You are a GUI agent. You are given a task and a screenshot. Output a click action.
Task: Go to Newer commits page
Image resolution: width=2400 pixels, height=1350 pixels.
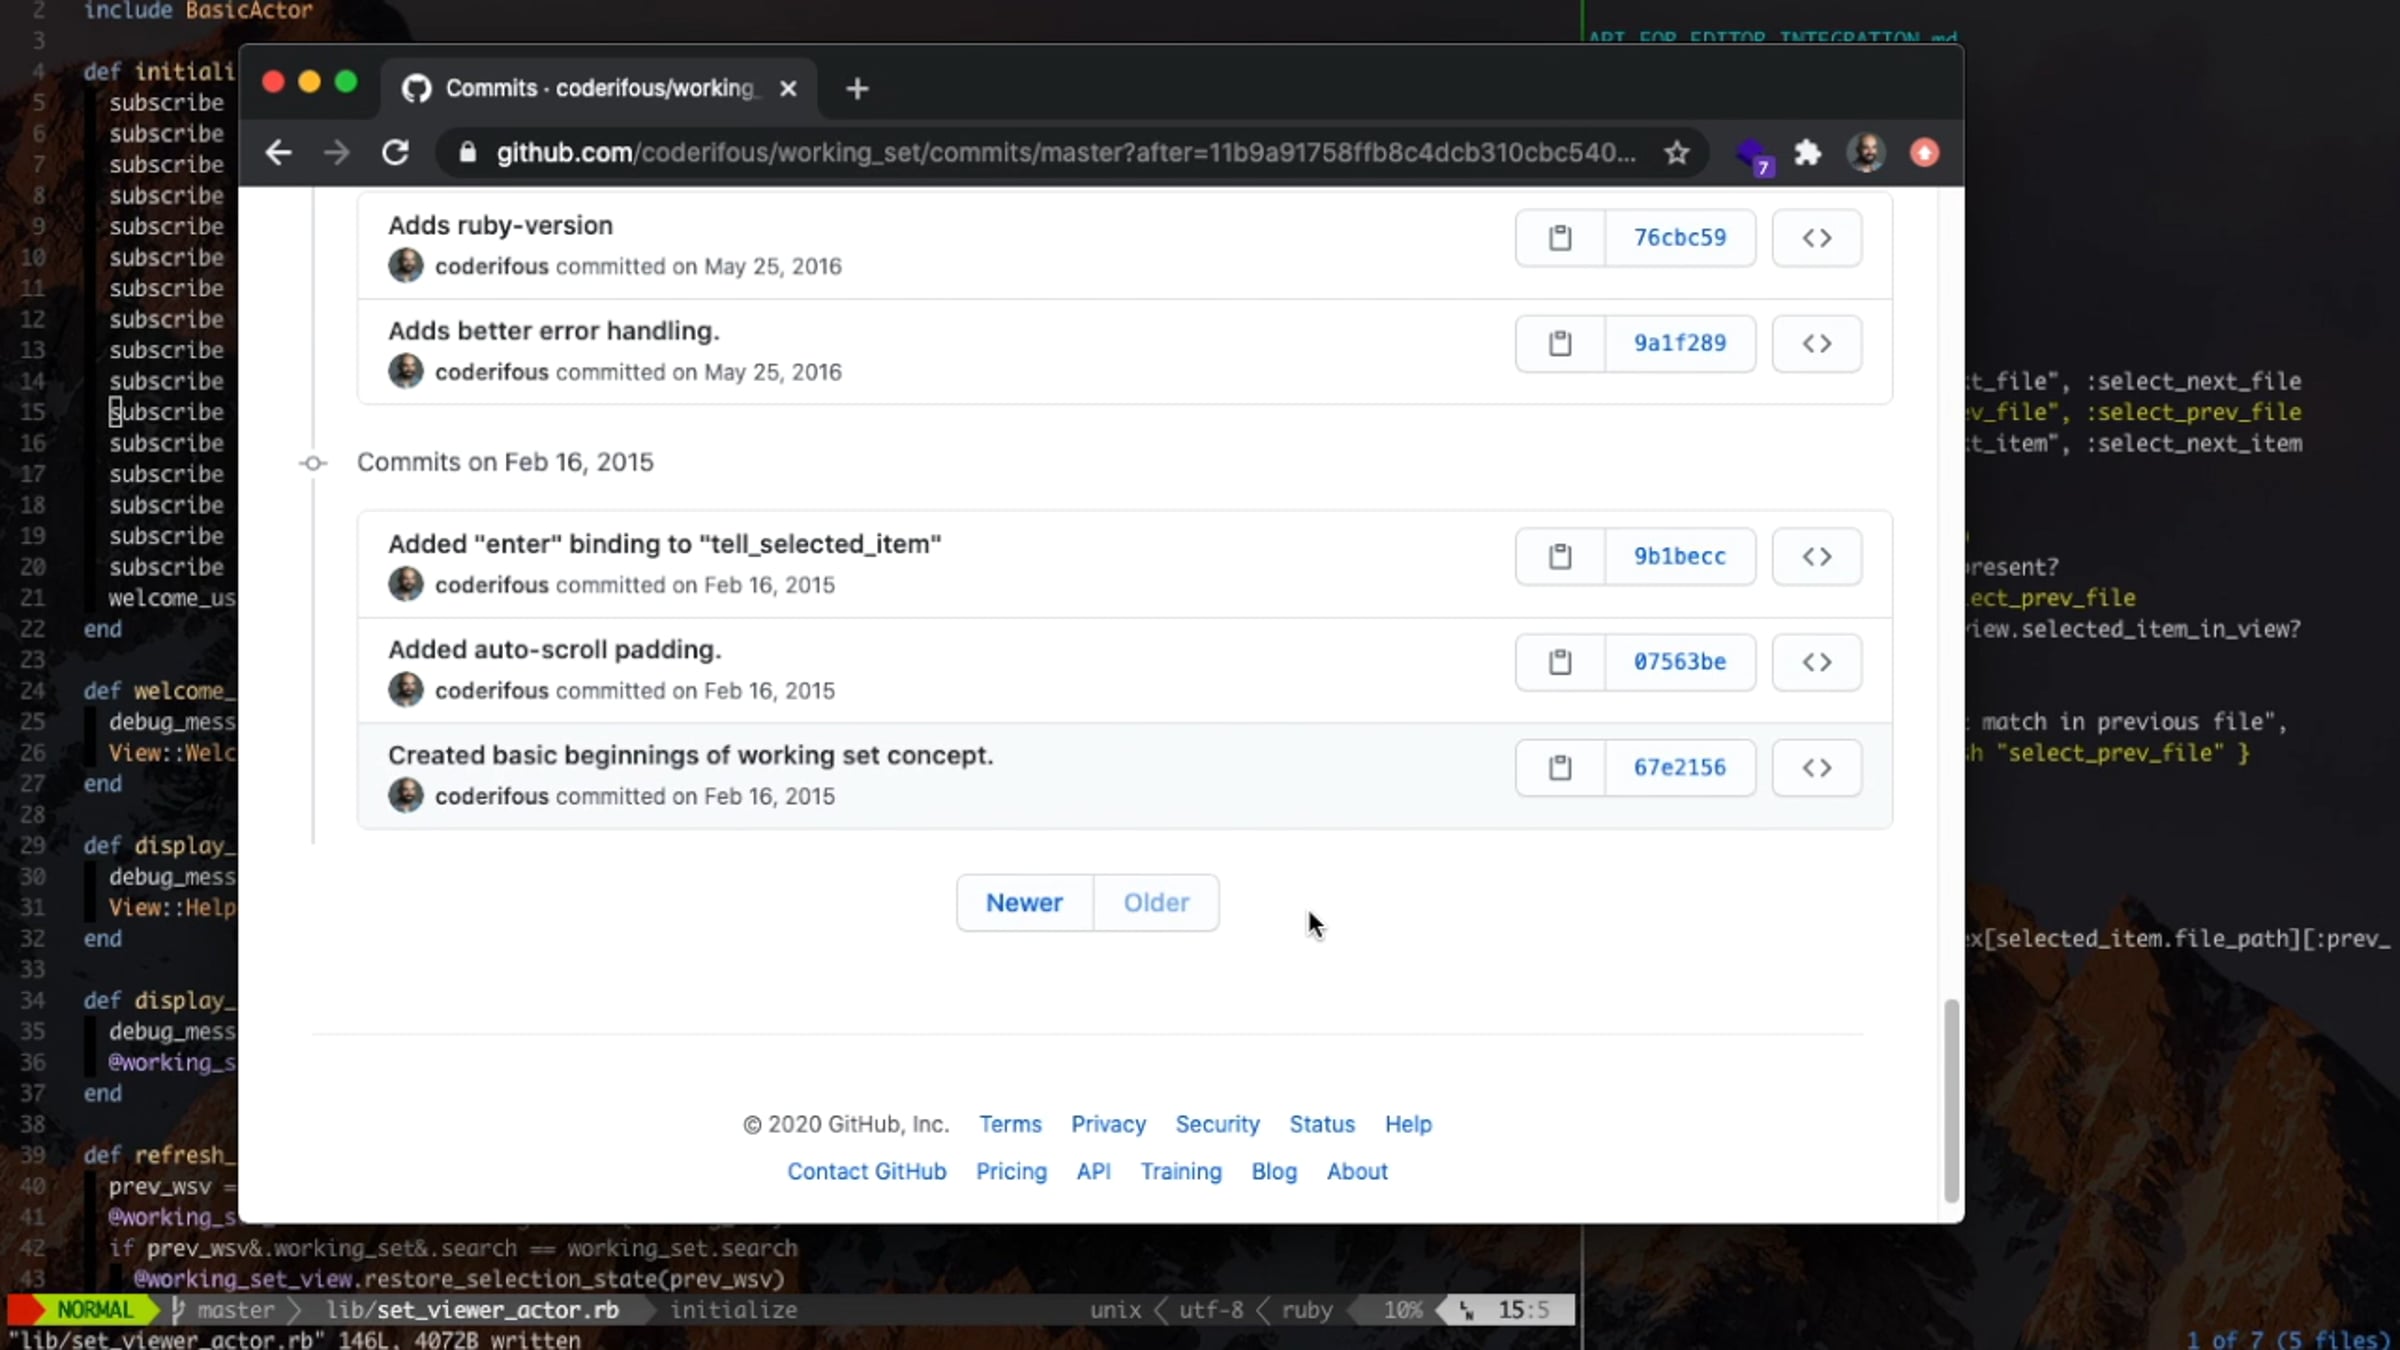click(x=1024, y=903)
